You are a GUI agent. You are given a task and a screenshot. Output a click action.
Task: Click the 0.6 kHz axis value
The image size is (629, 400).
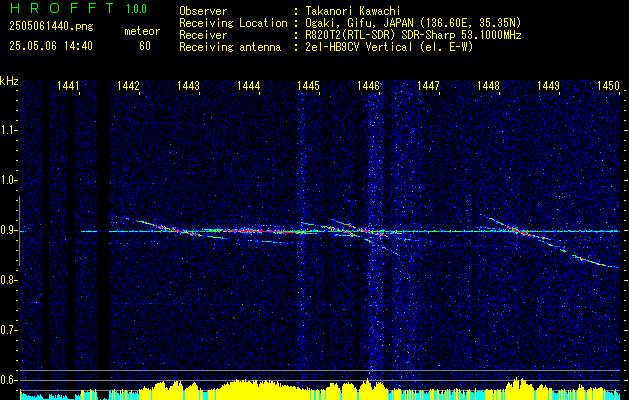(7, 380)
